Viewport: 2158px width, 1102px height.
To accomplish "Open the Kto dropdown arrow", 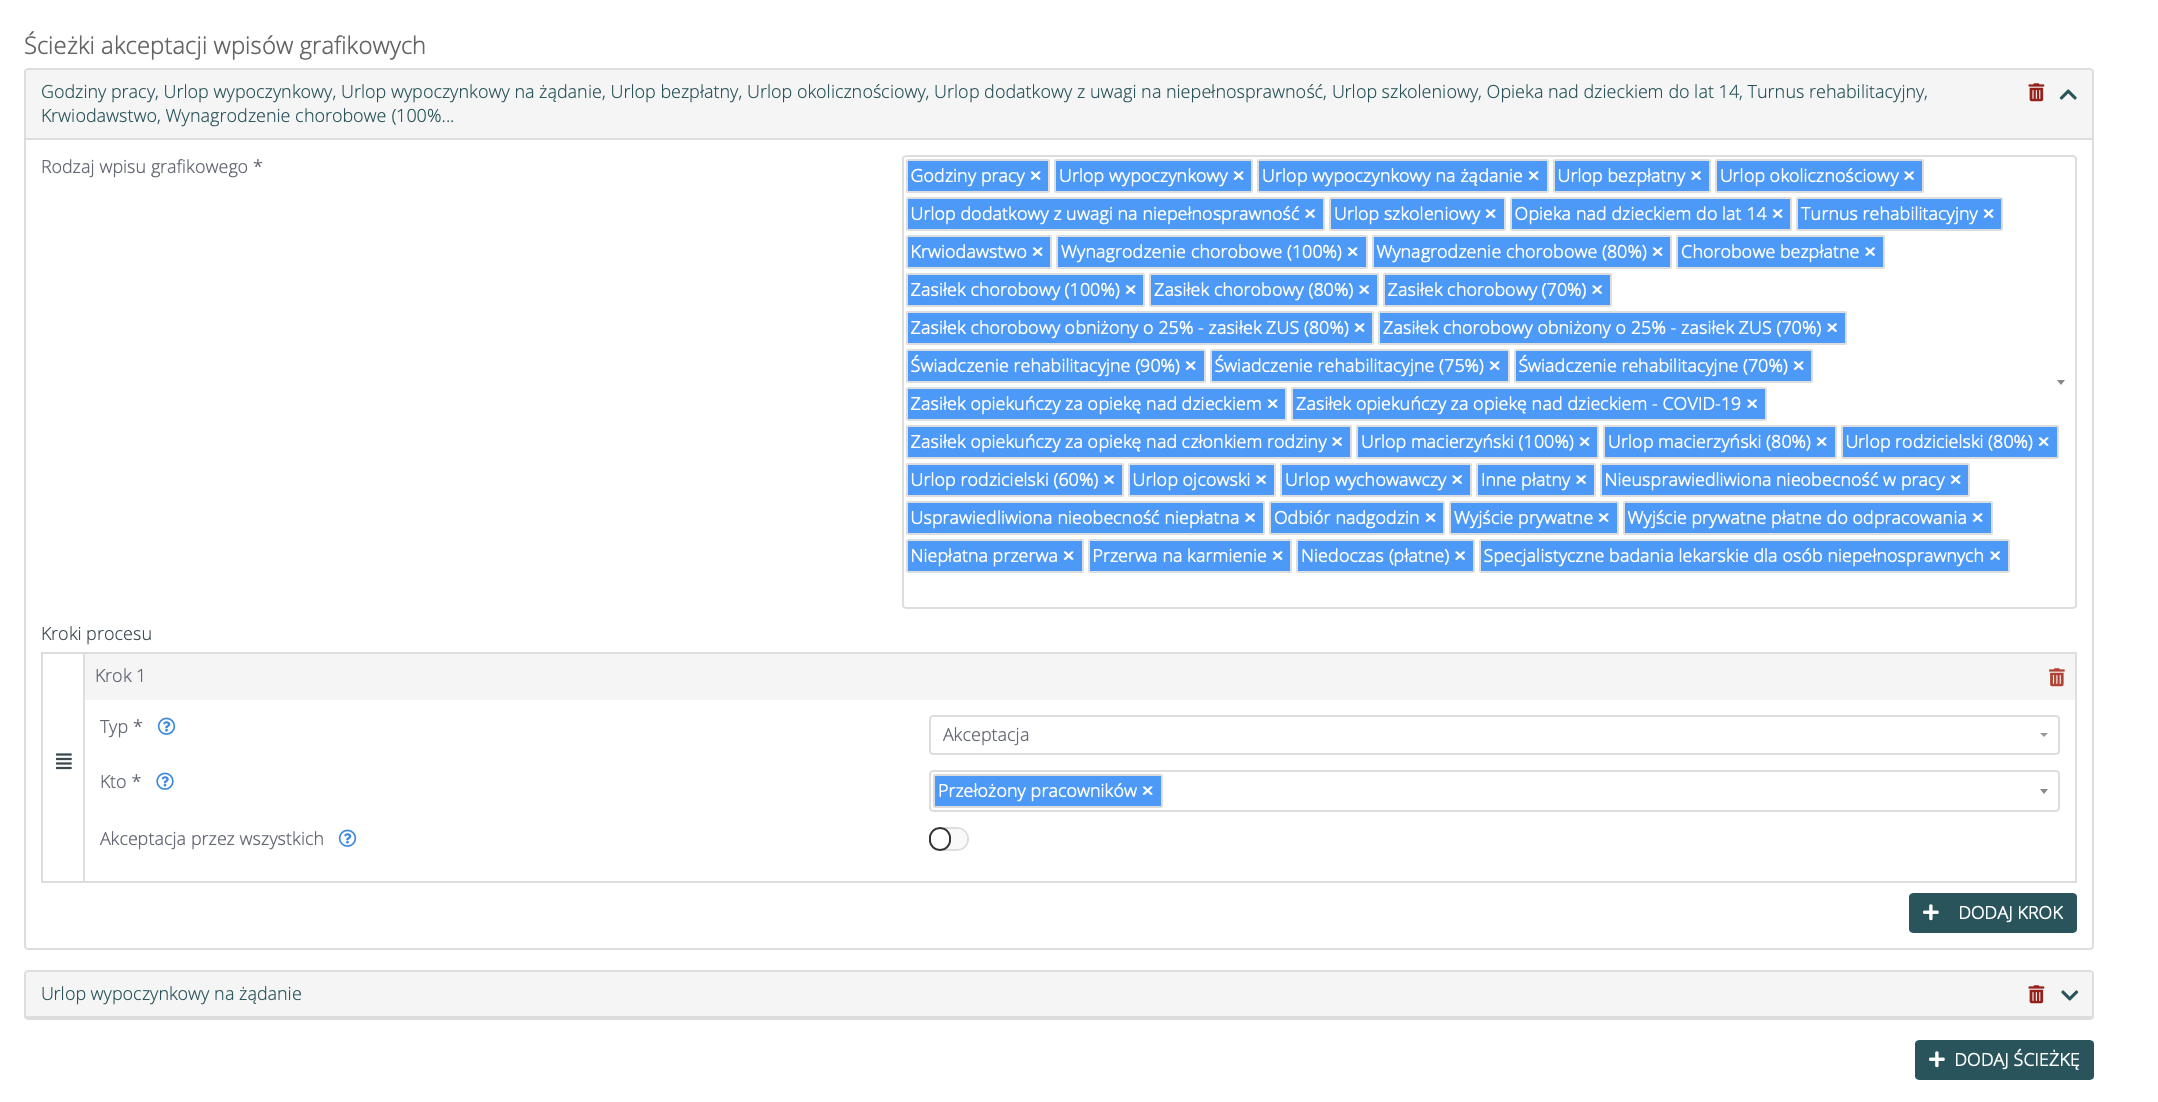I will pyautogui.click(x=2043, y=792).
